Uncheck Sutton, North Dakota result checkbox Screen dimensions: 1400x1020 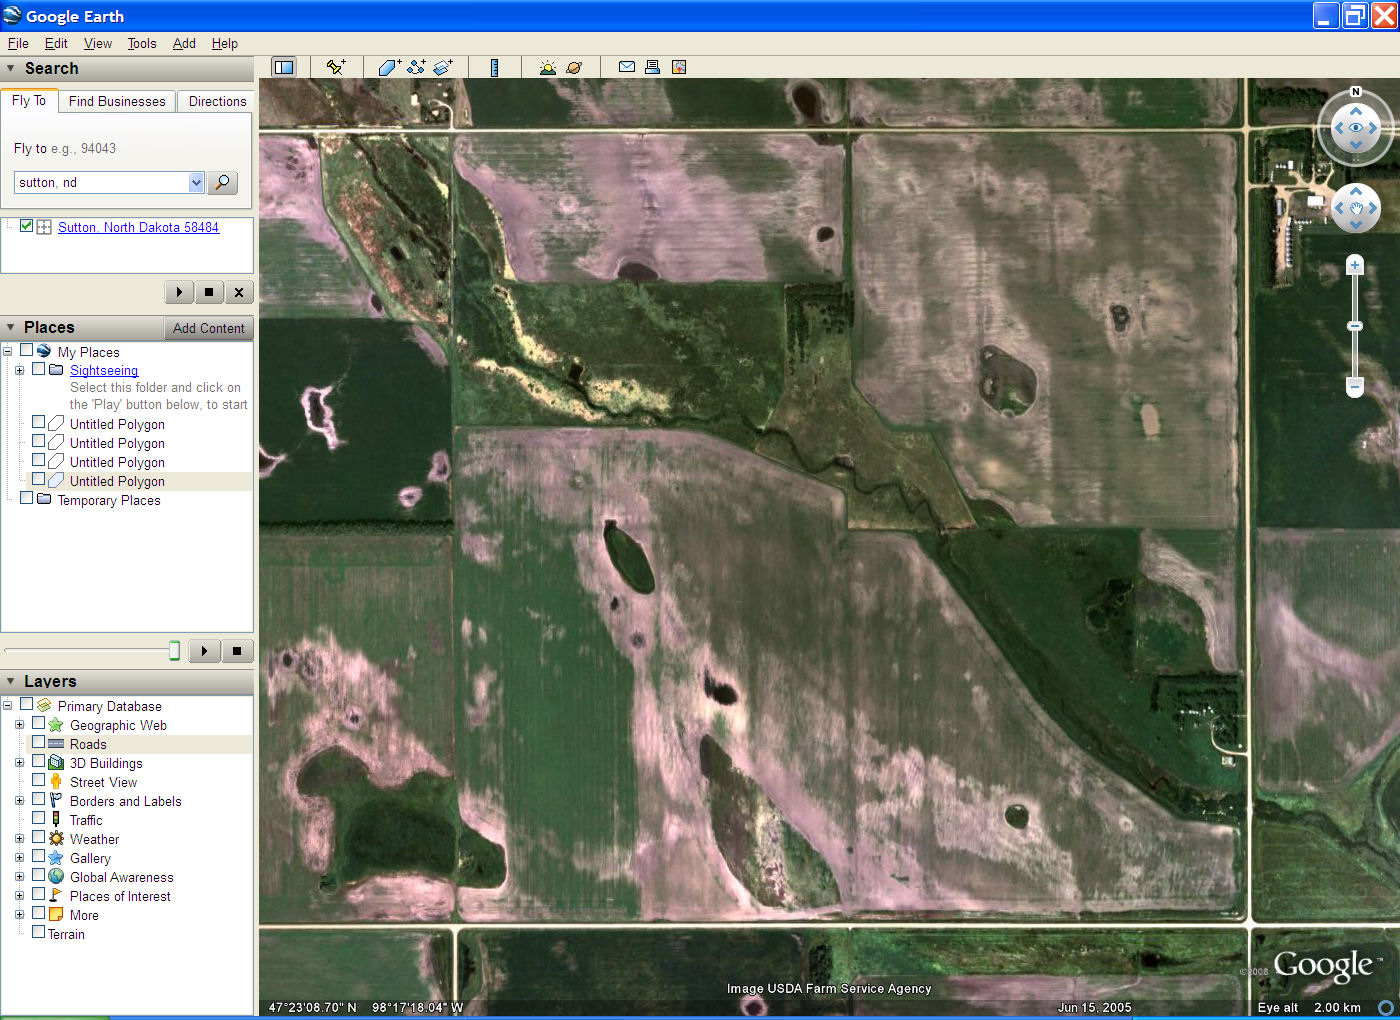coord(26,226)
